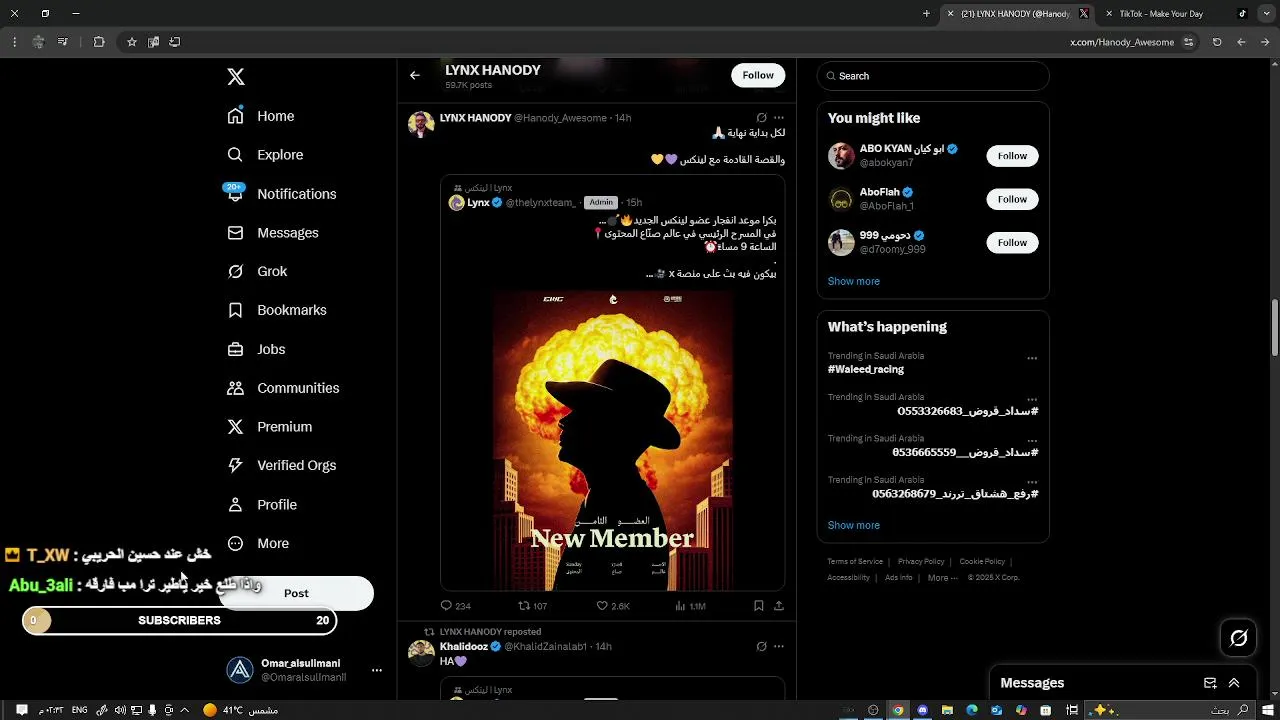This screenshot has width=1280, height=720.
Task: Open Grok explain icon on first post
Action: coord(761,118)
